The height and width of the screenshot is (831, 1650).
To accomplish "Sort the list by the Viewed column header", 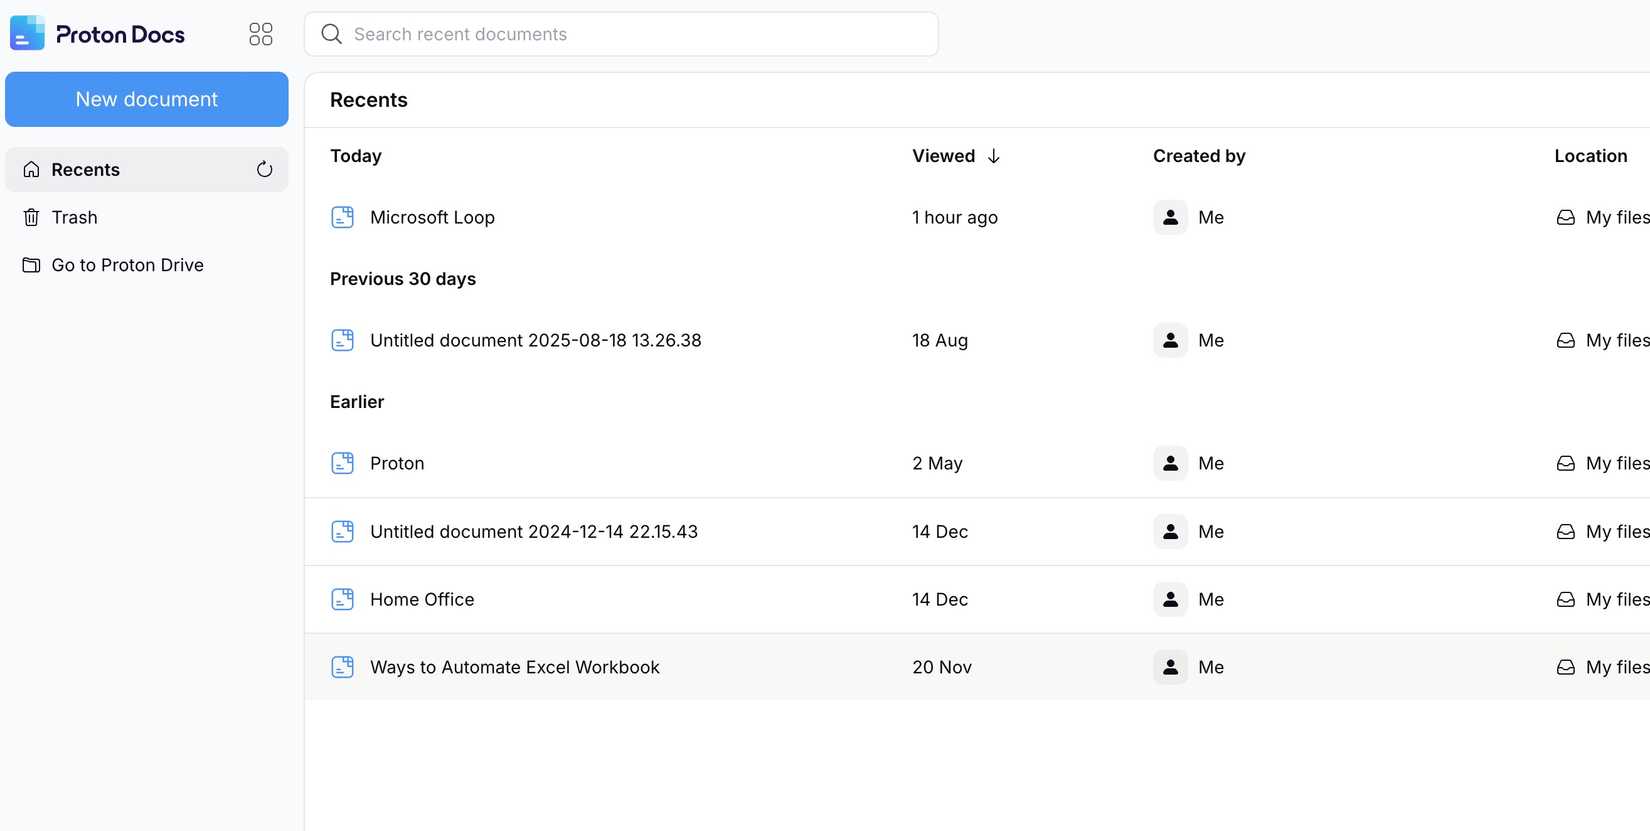I will (x=943, y=156).
